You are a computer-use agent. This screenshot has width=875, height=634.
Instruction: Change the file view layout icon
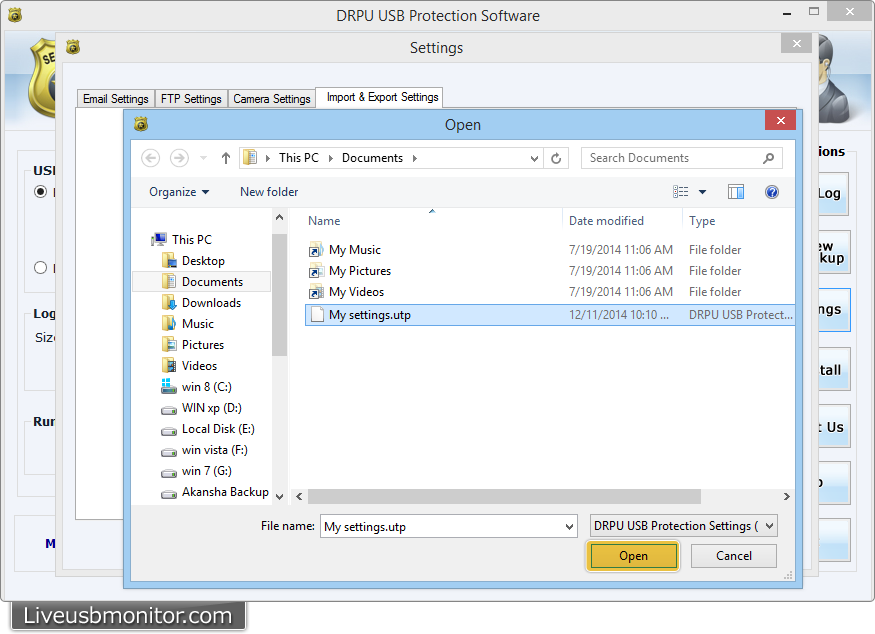[680, 192]
